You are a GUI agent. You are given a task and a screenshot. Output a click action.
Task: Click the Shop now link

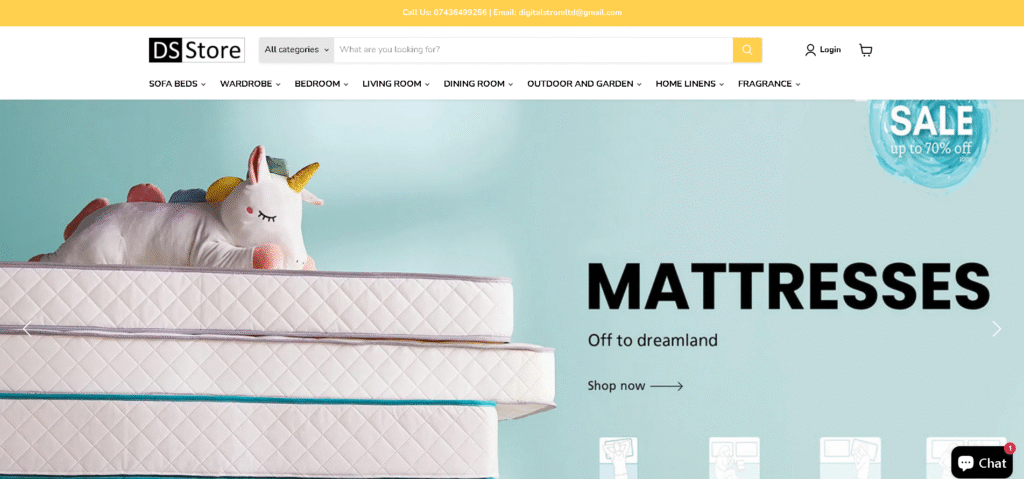coord(635,386)
